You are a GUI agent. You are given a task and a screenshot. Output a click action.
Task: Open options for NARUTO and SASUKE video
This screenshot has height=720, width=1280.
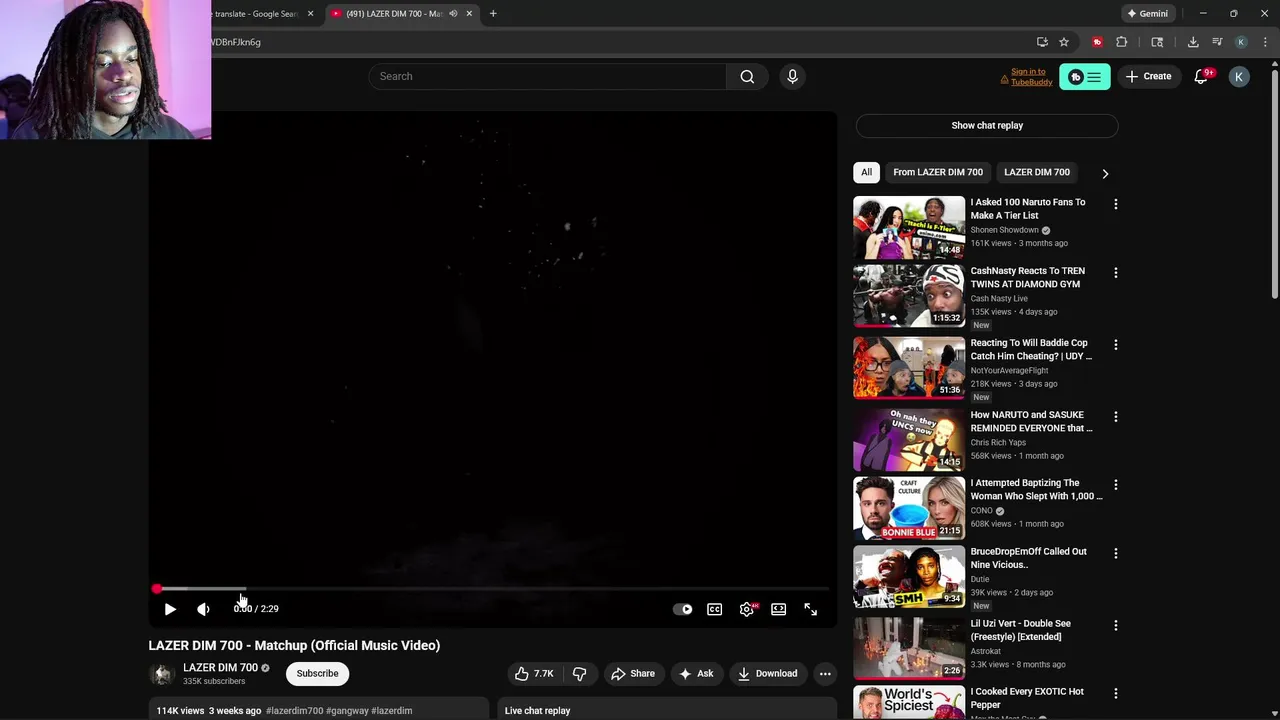tap(1116, 416)
